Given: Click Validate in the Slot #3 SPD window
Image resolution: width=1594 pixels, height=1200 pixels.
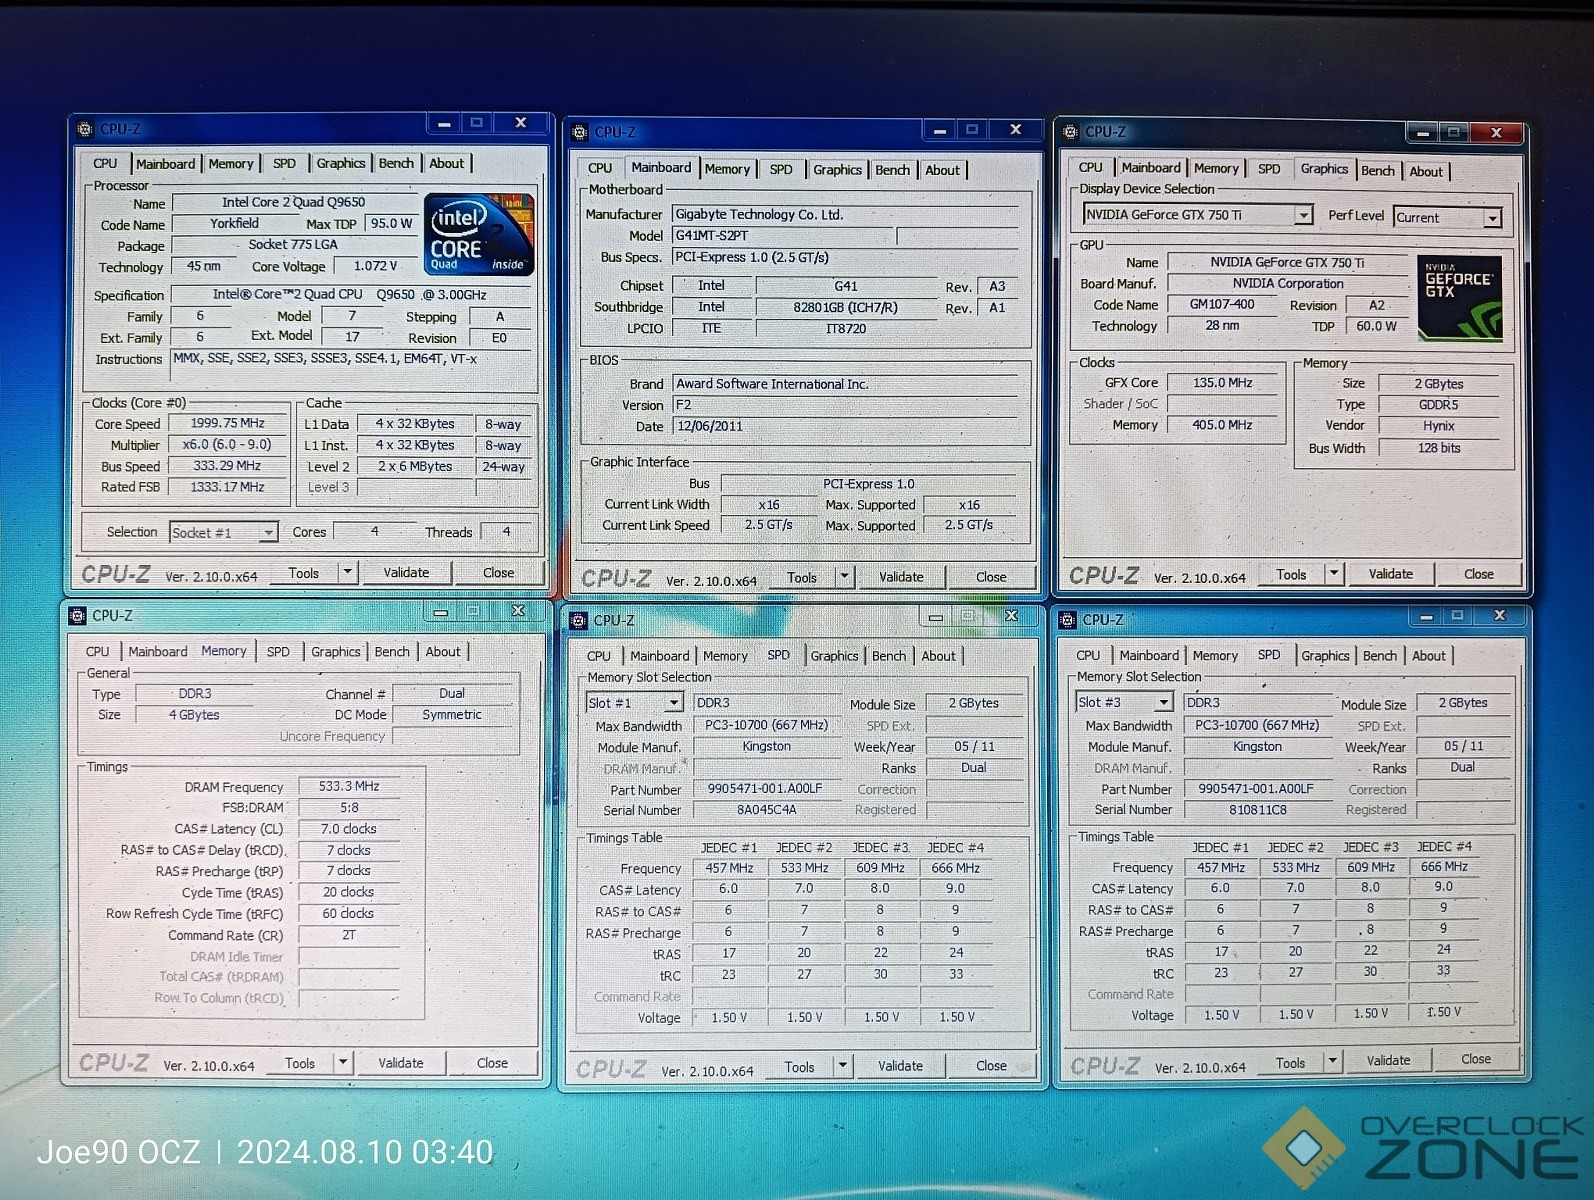Looking at the screenshot, I should coord(1388,1061).
